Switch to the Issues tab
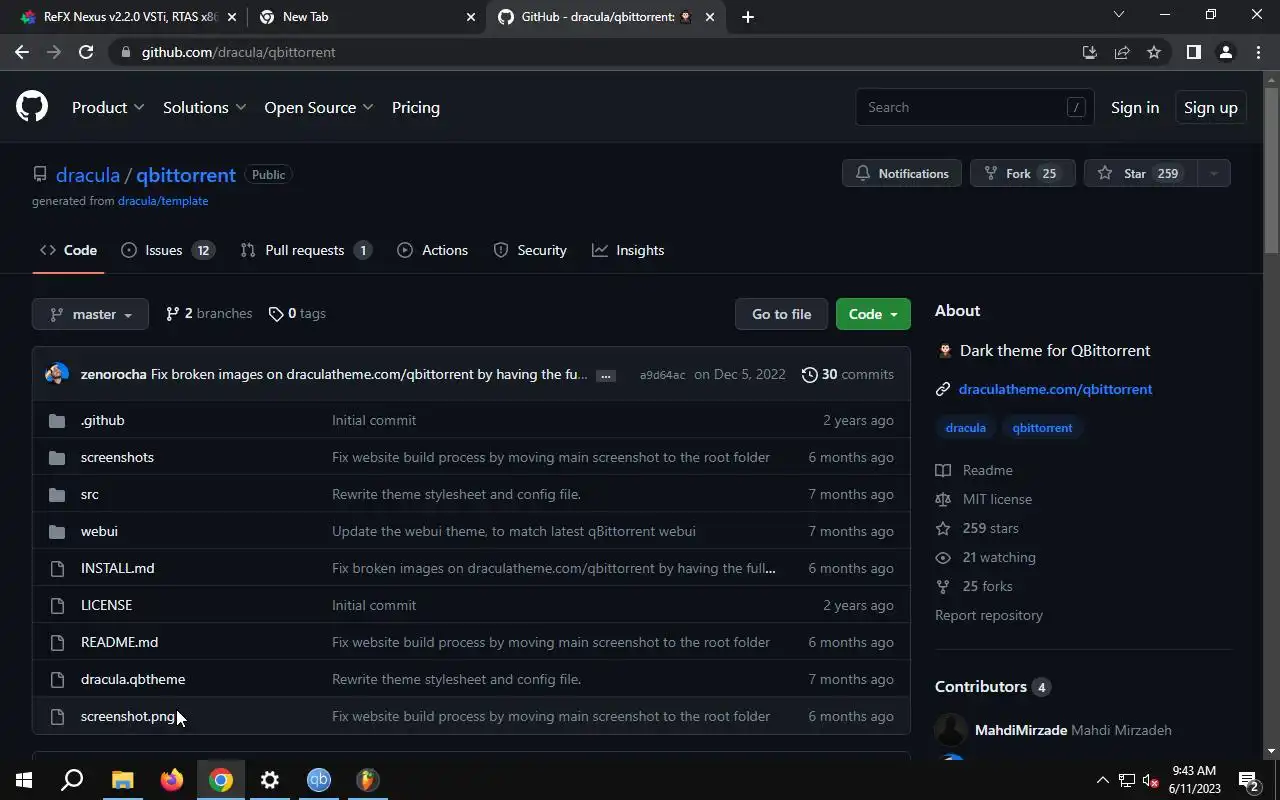Image resolution: width=1280 pixels, height=800 pixels. click(167, 250)
